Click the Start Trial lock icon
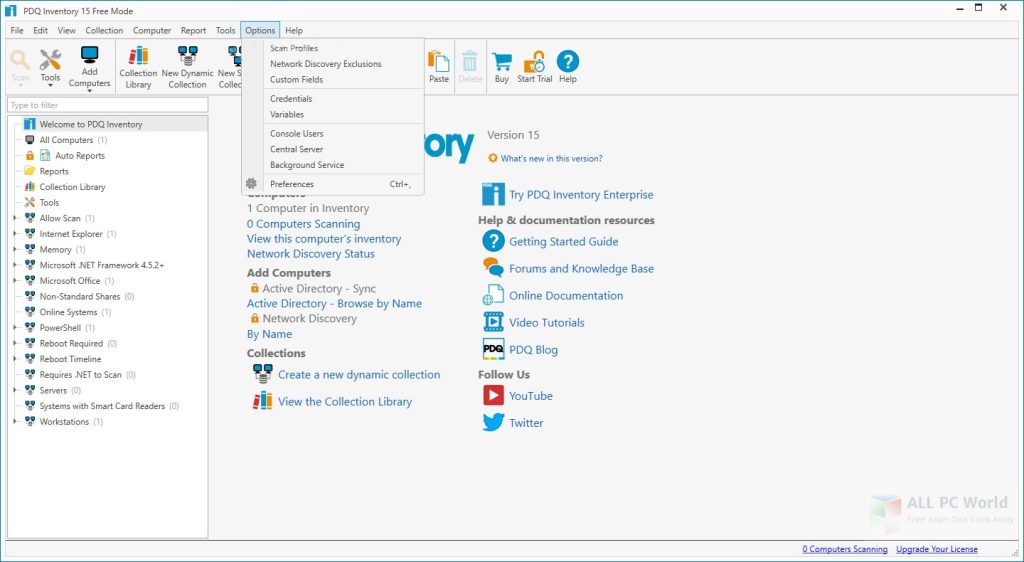The image size is (1024, 562). [x=534, y=61]
